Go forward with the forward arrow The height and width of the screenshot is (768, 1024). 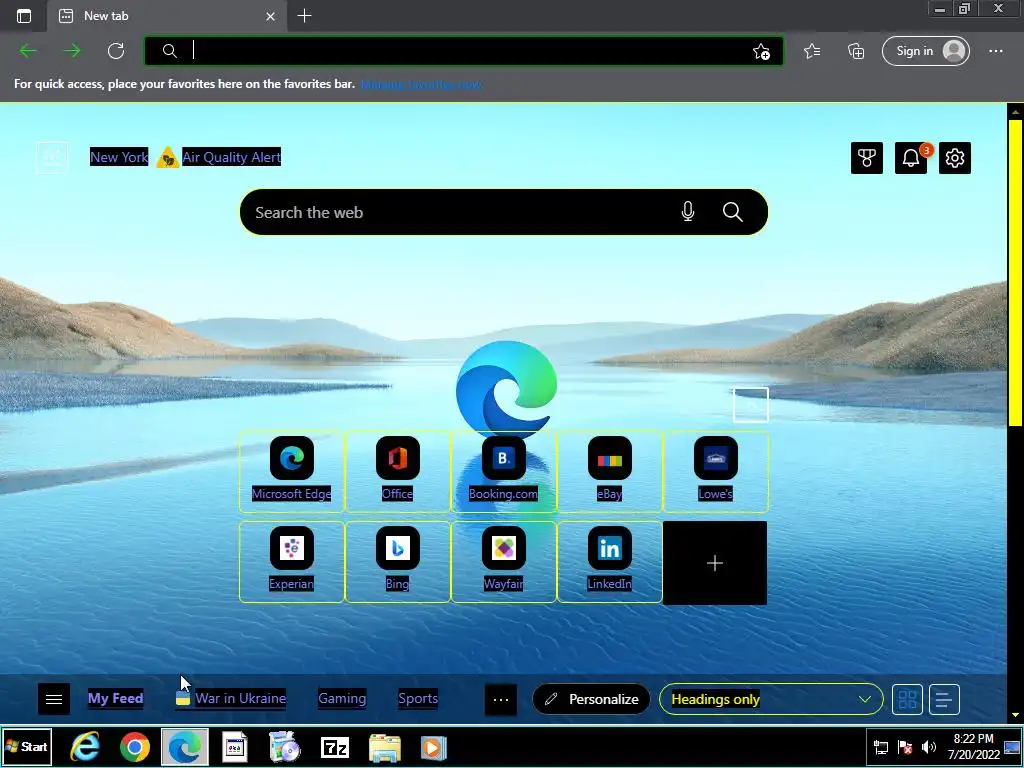[72, 51]
